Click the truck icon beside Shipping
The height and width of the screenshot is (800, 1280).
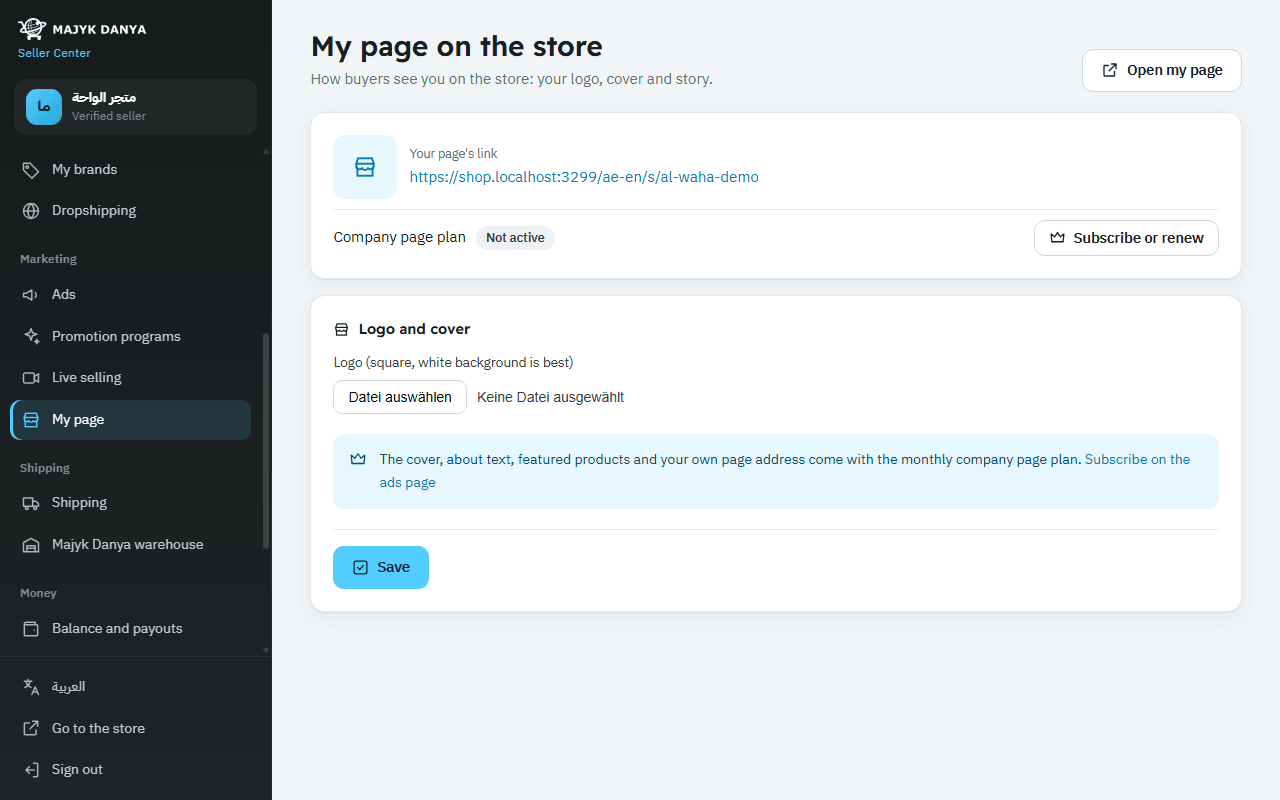click(31, 503)
